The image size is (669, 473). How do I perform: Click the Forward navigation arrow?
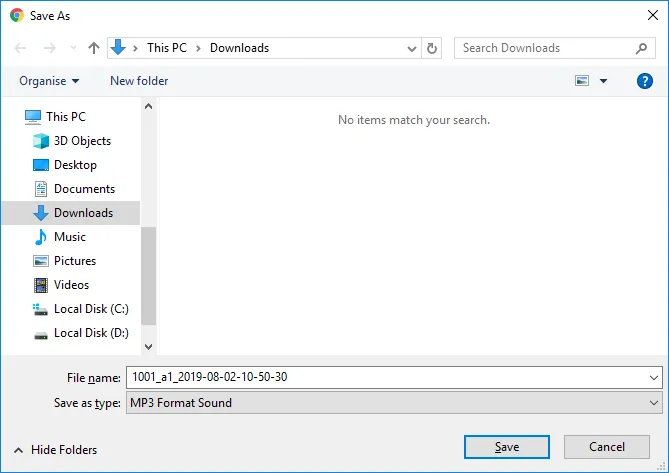pyautogui.click(x=50, y=48)
